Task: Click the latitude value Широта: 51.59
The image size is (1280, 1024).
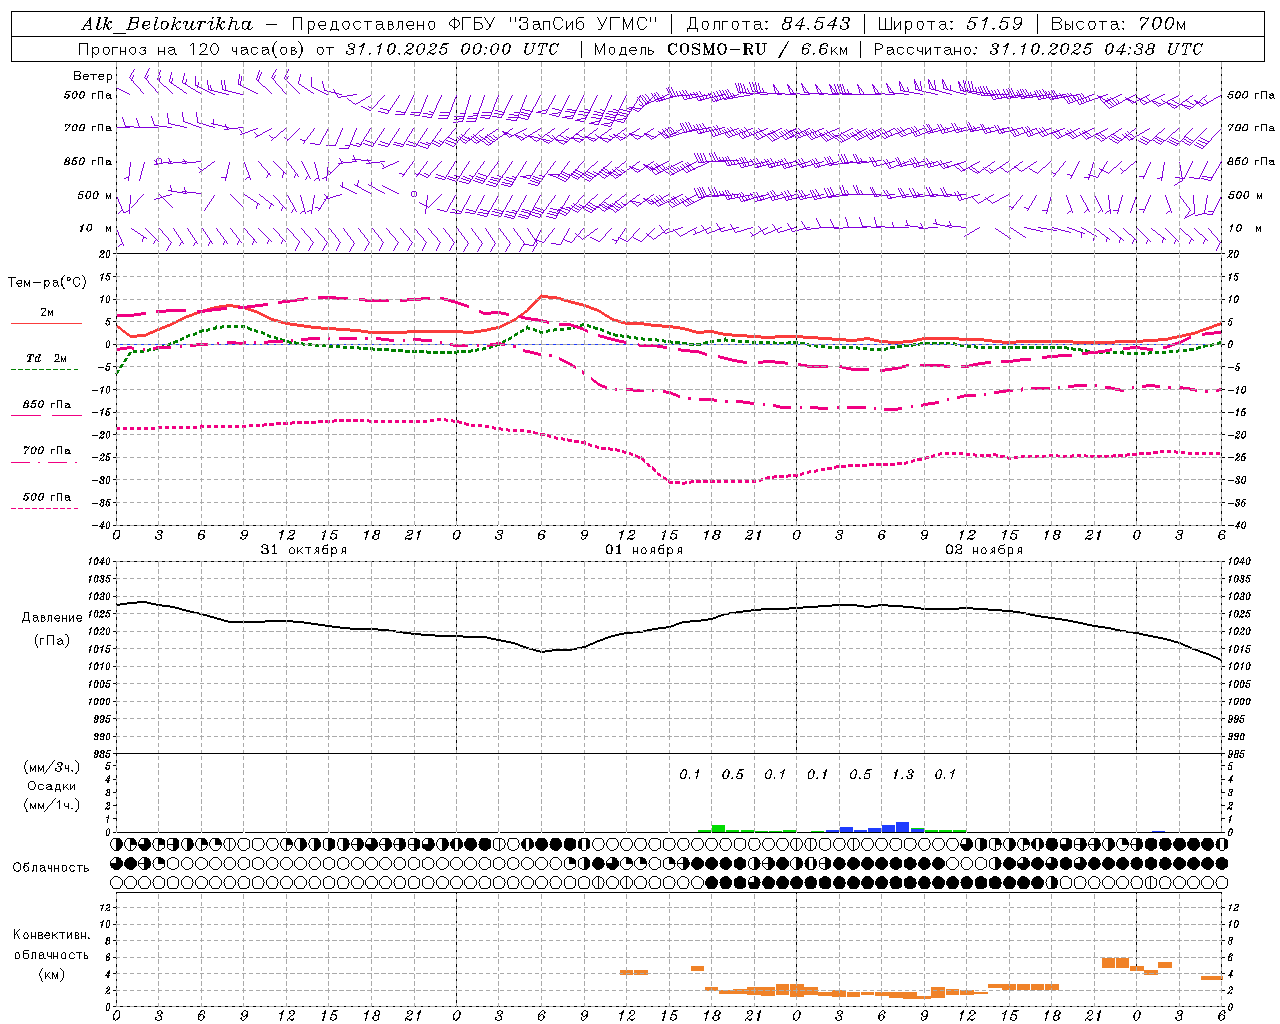Action: click(949, 24)
